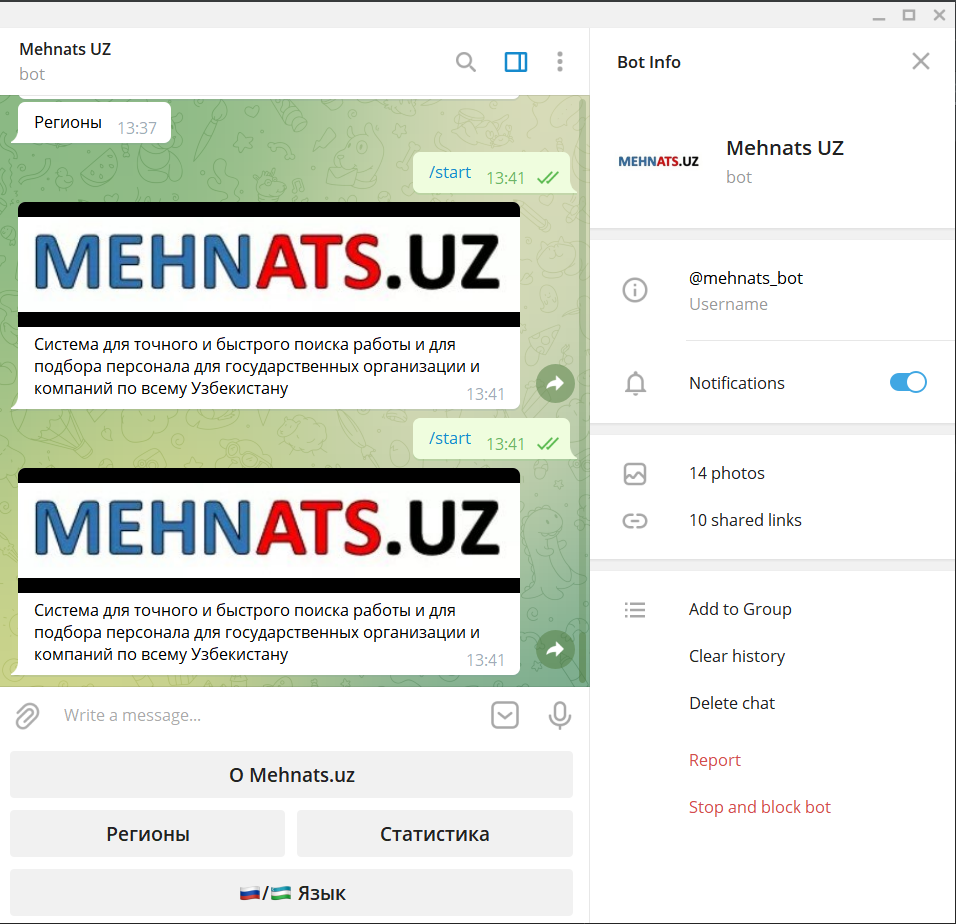Screen dimensions: 956x924
Task: Click the username info icon
Action: tap(635, 290)
